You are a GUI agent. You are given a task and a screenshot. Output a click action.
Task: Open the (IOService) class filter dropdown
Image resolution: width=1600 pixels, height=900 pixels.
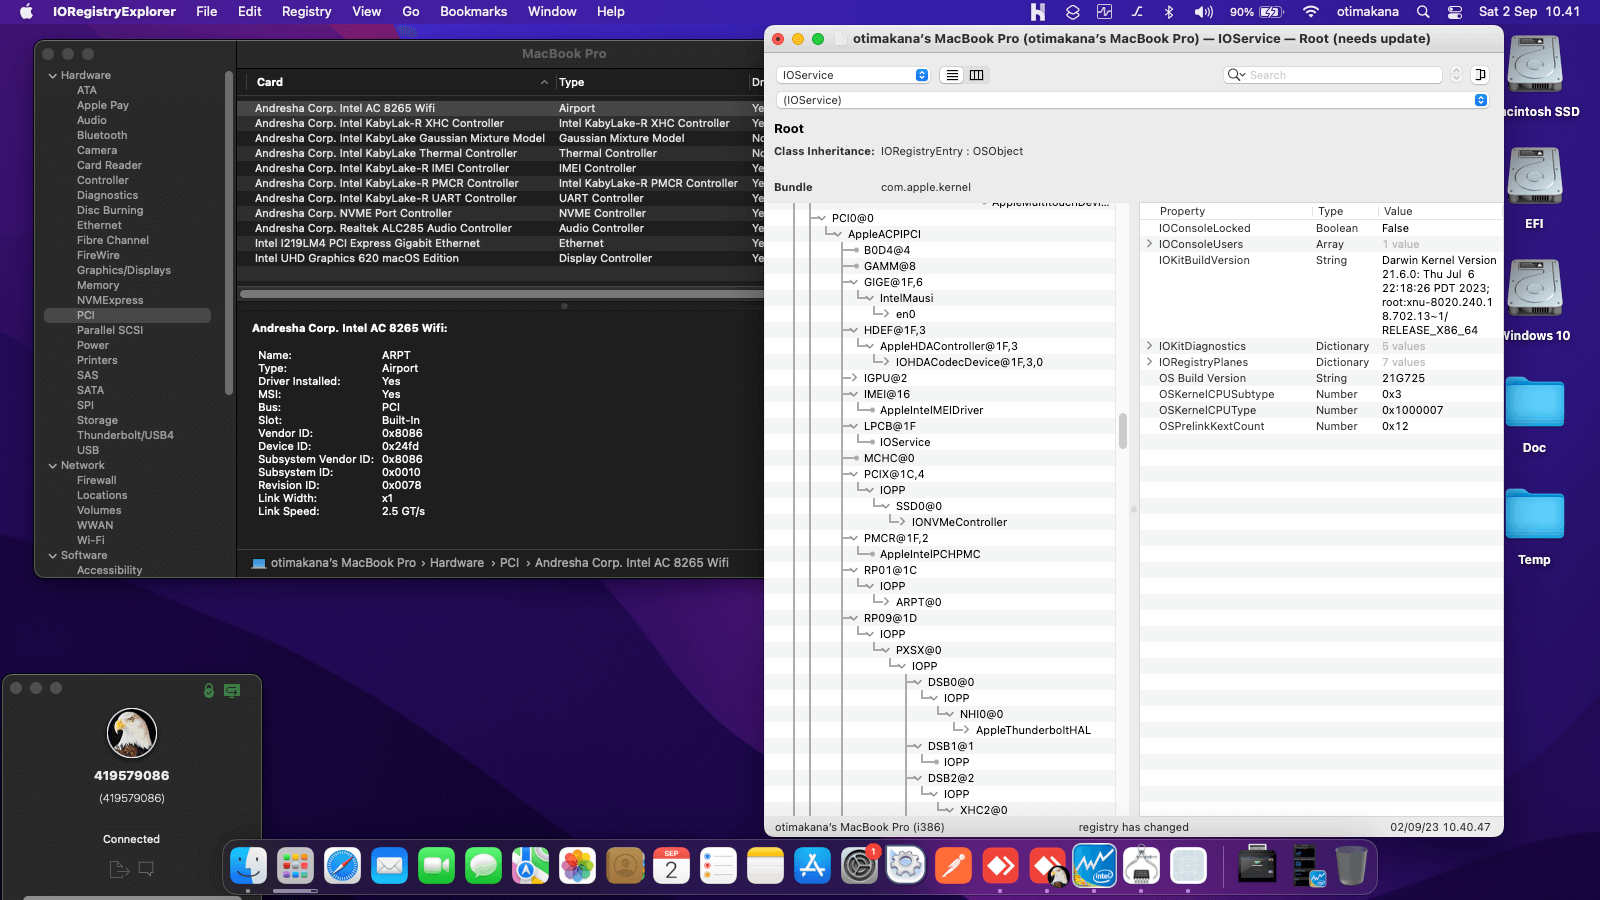[x=1133, y=100]
